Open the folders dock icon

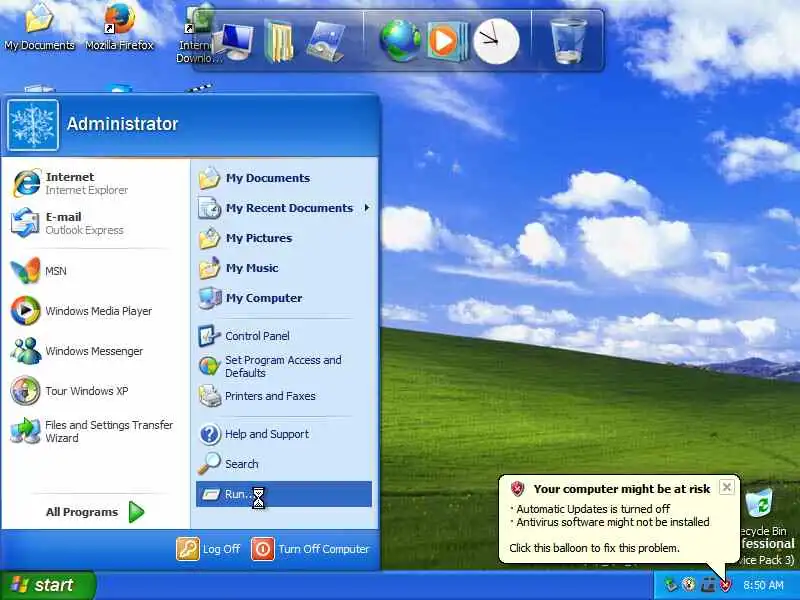click(x=279, y=42)
